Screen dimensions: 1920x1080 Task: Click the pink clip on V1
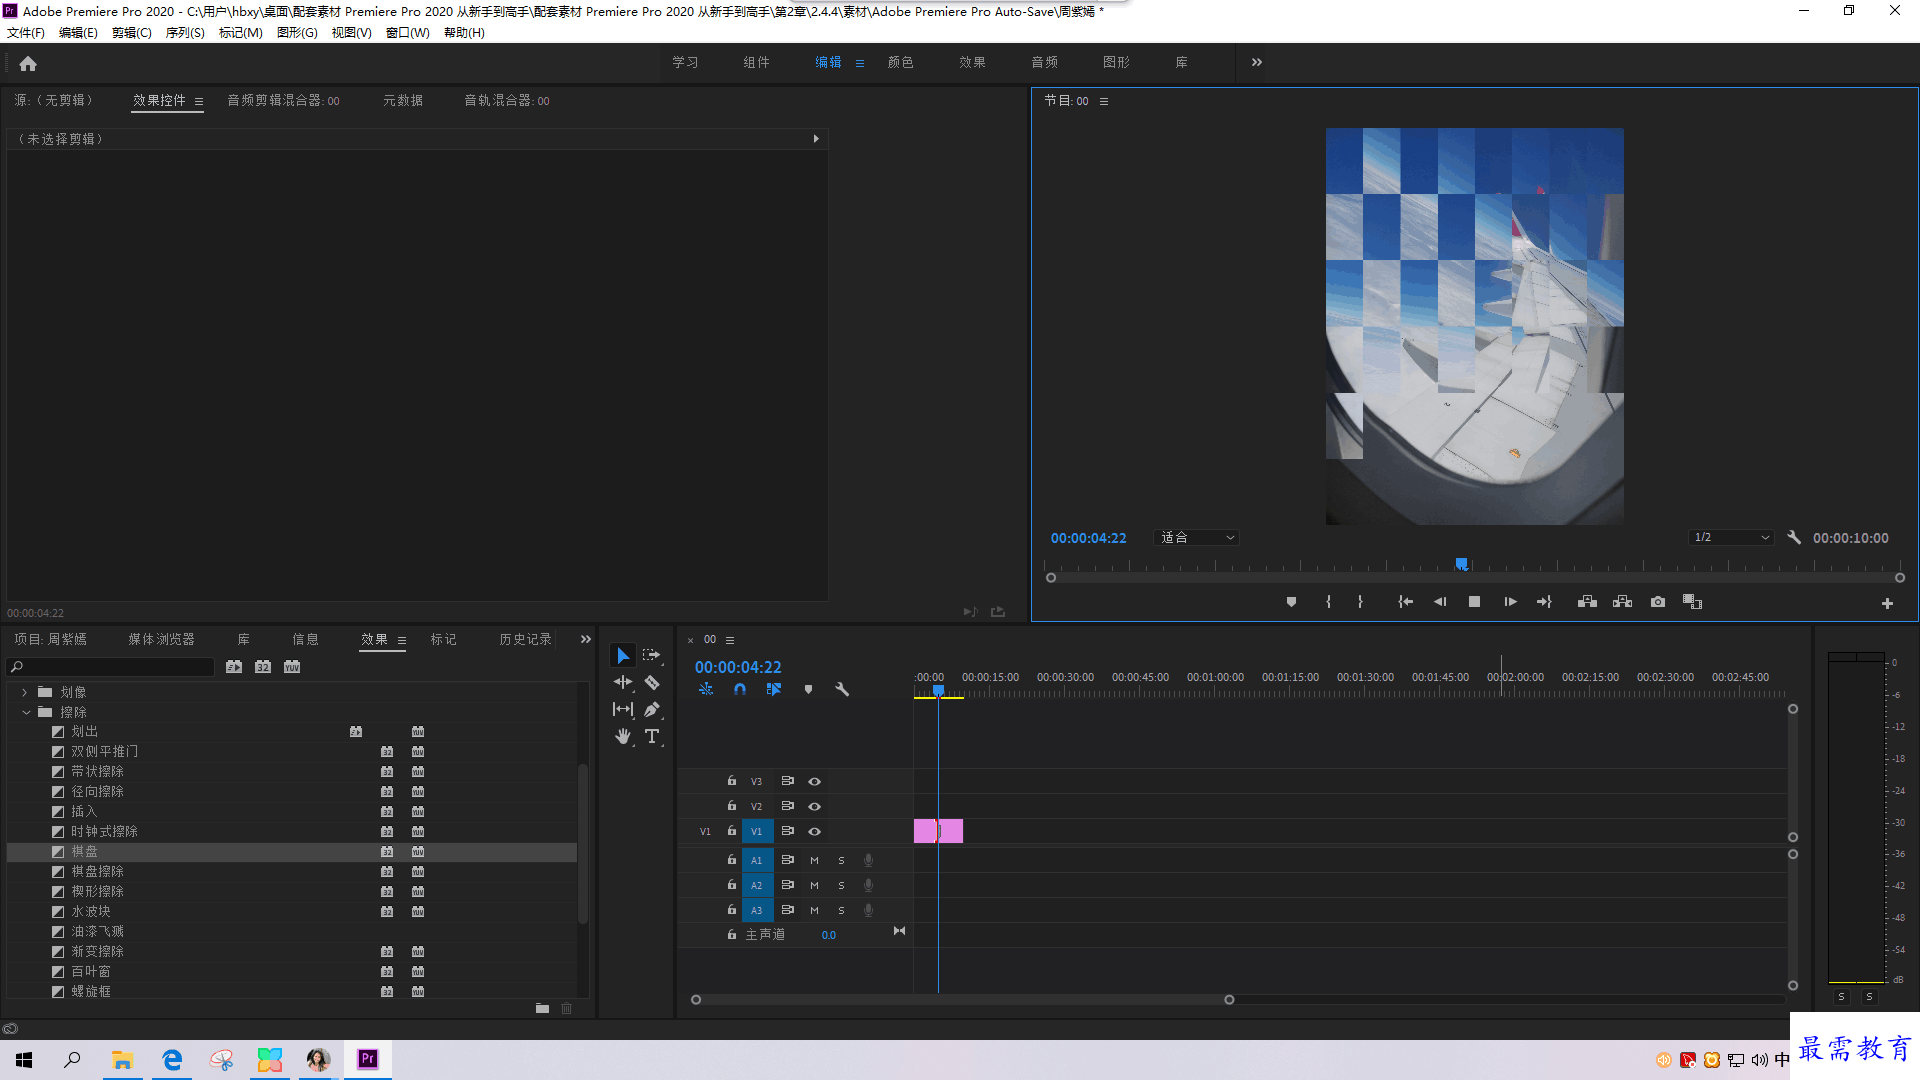(938, 831)
